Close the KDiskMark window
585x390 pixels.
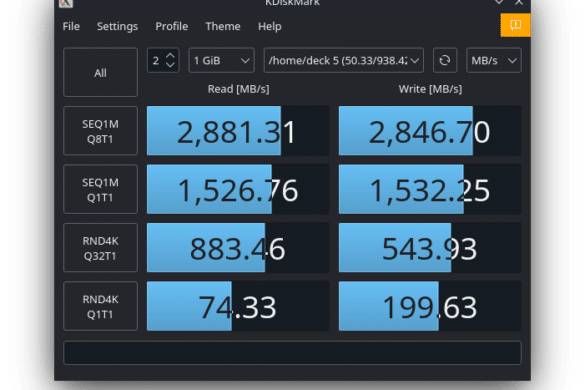point(519,2)
